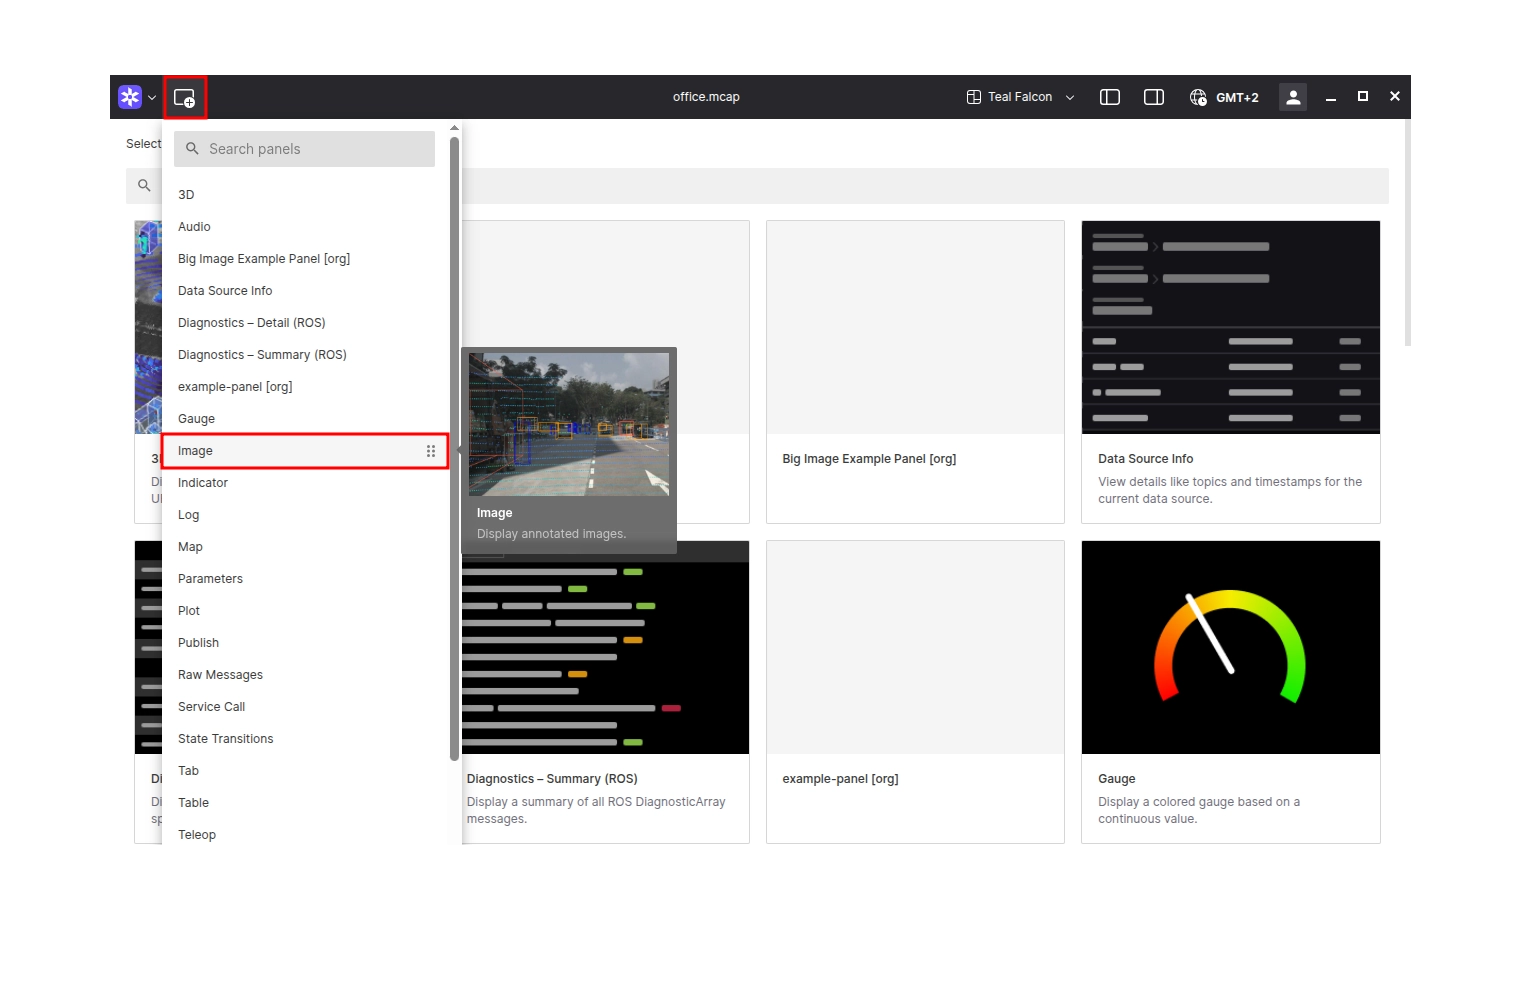Open the Teal Falcon layout dropdown
The image size is (1521, 995).
[x=1019, y=96]
